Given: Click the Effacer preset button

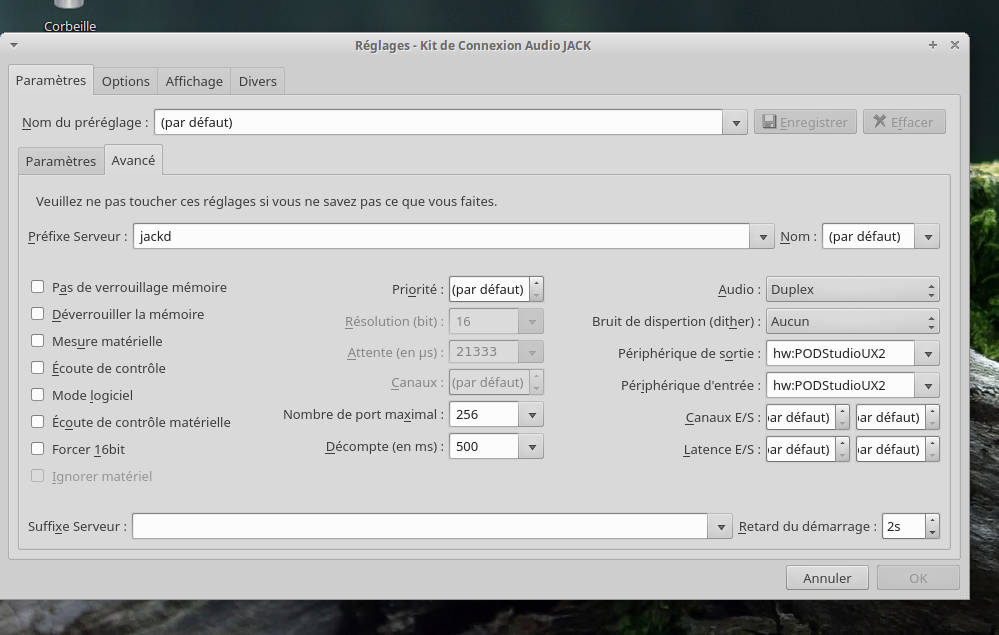Looking at the screenshot, I should [x=904, y=122].
